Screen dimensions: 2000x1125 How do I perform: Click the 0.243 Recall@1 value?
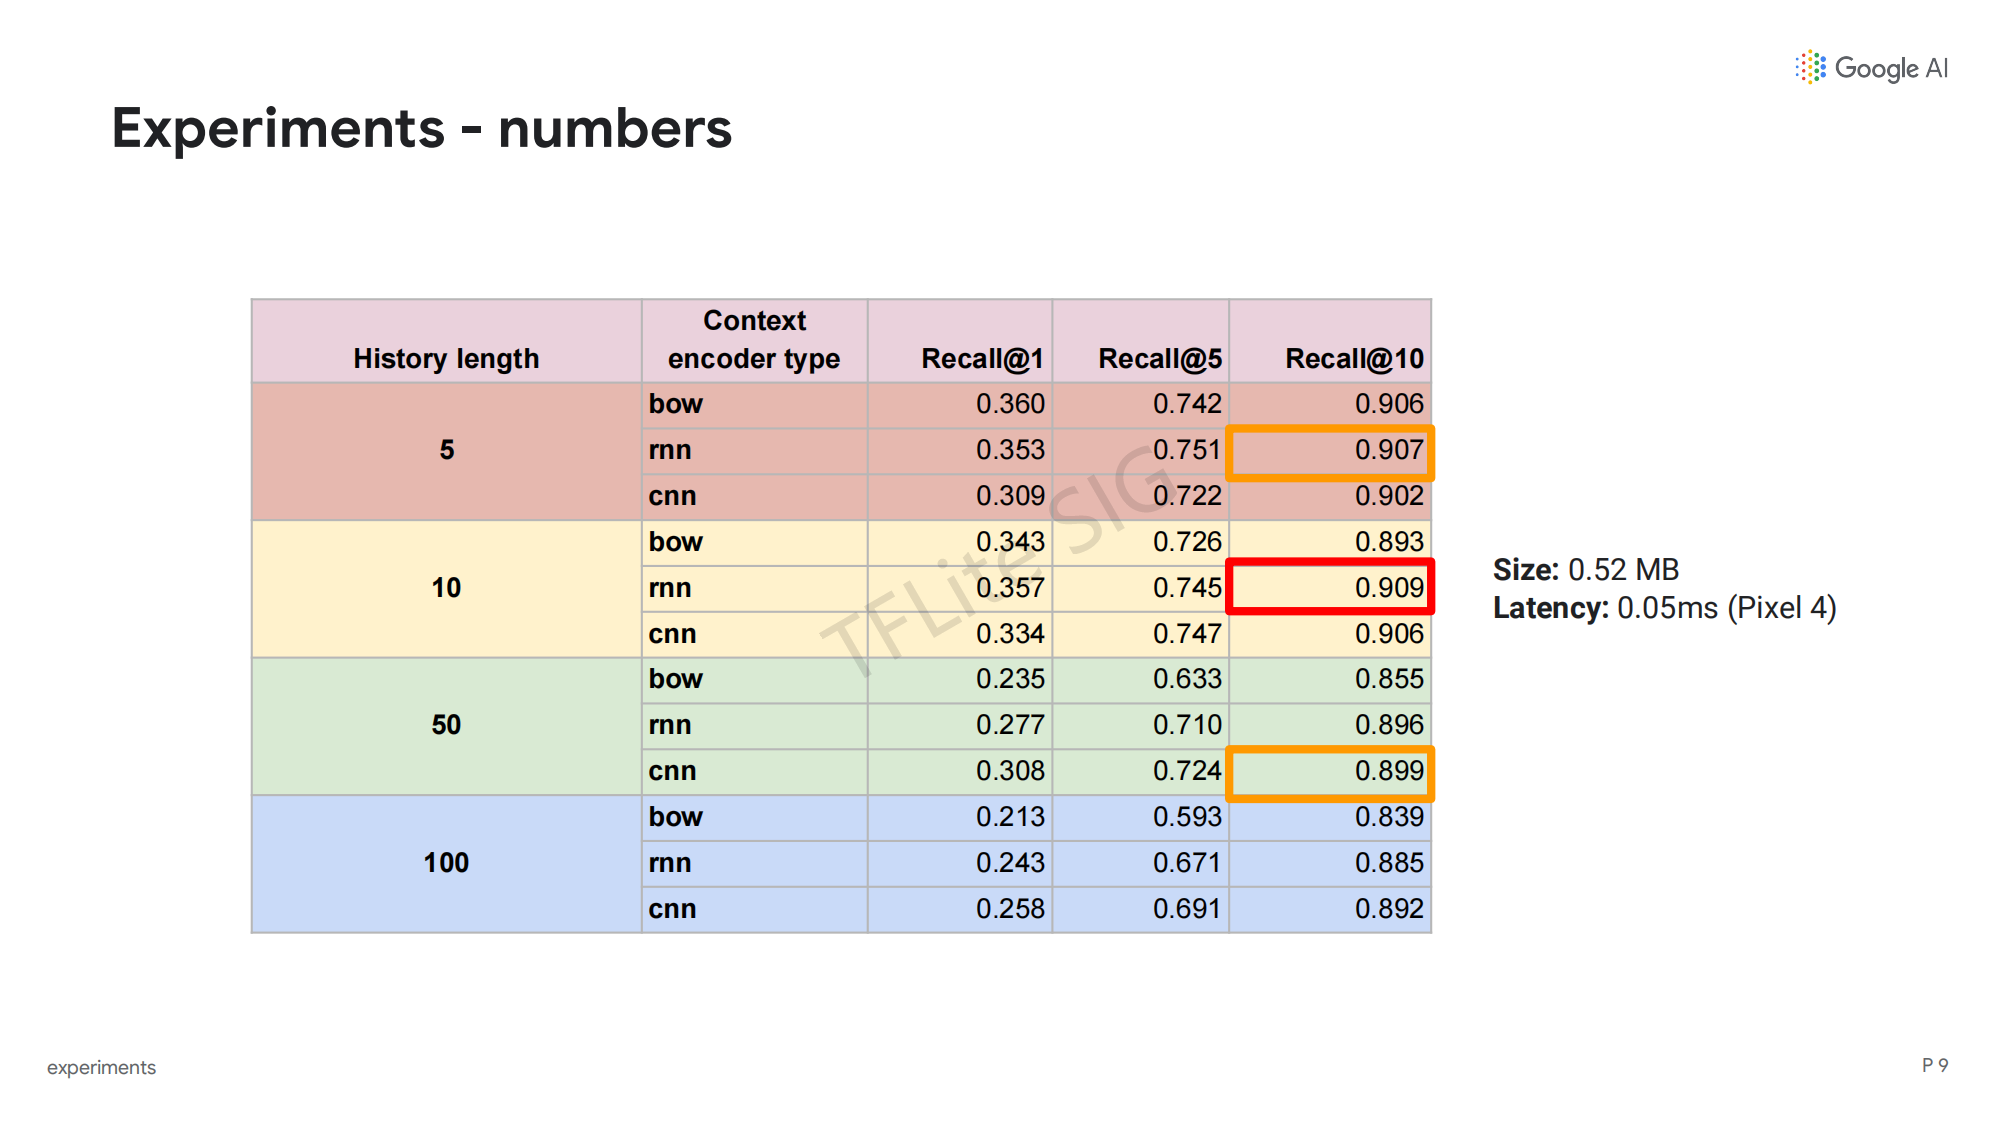(x=1010, y=863)
